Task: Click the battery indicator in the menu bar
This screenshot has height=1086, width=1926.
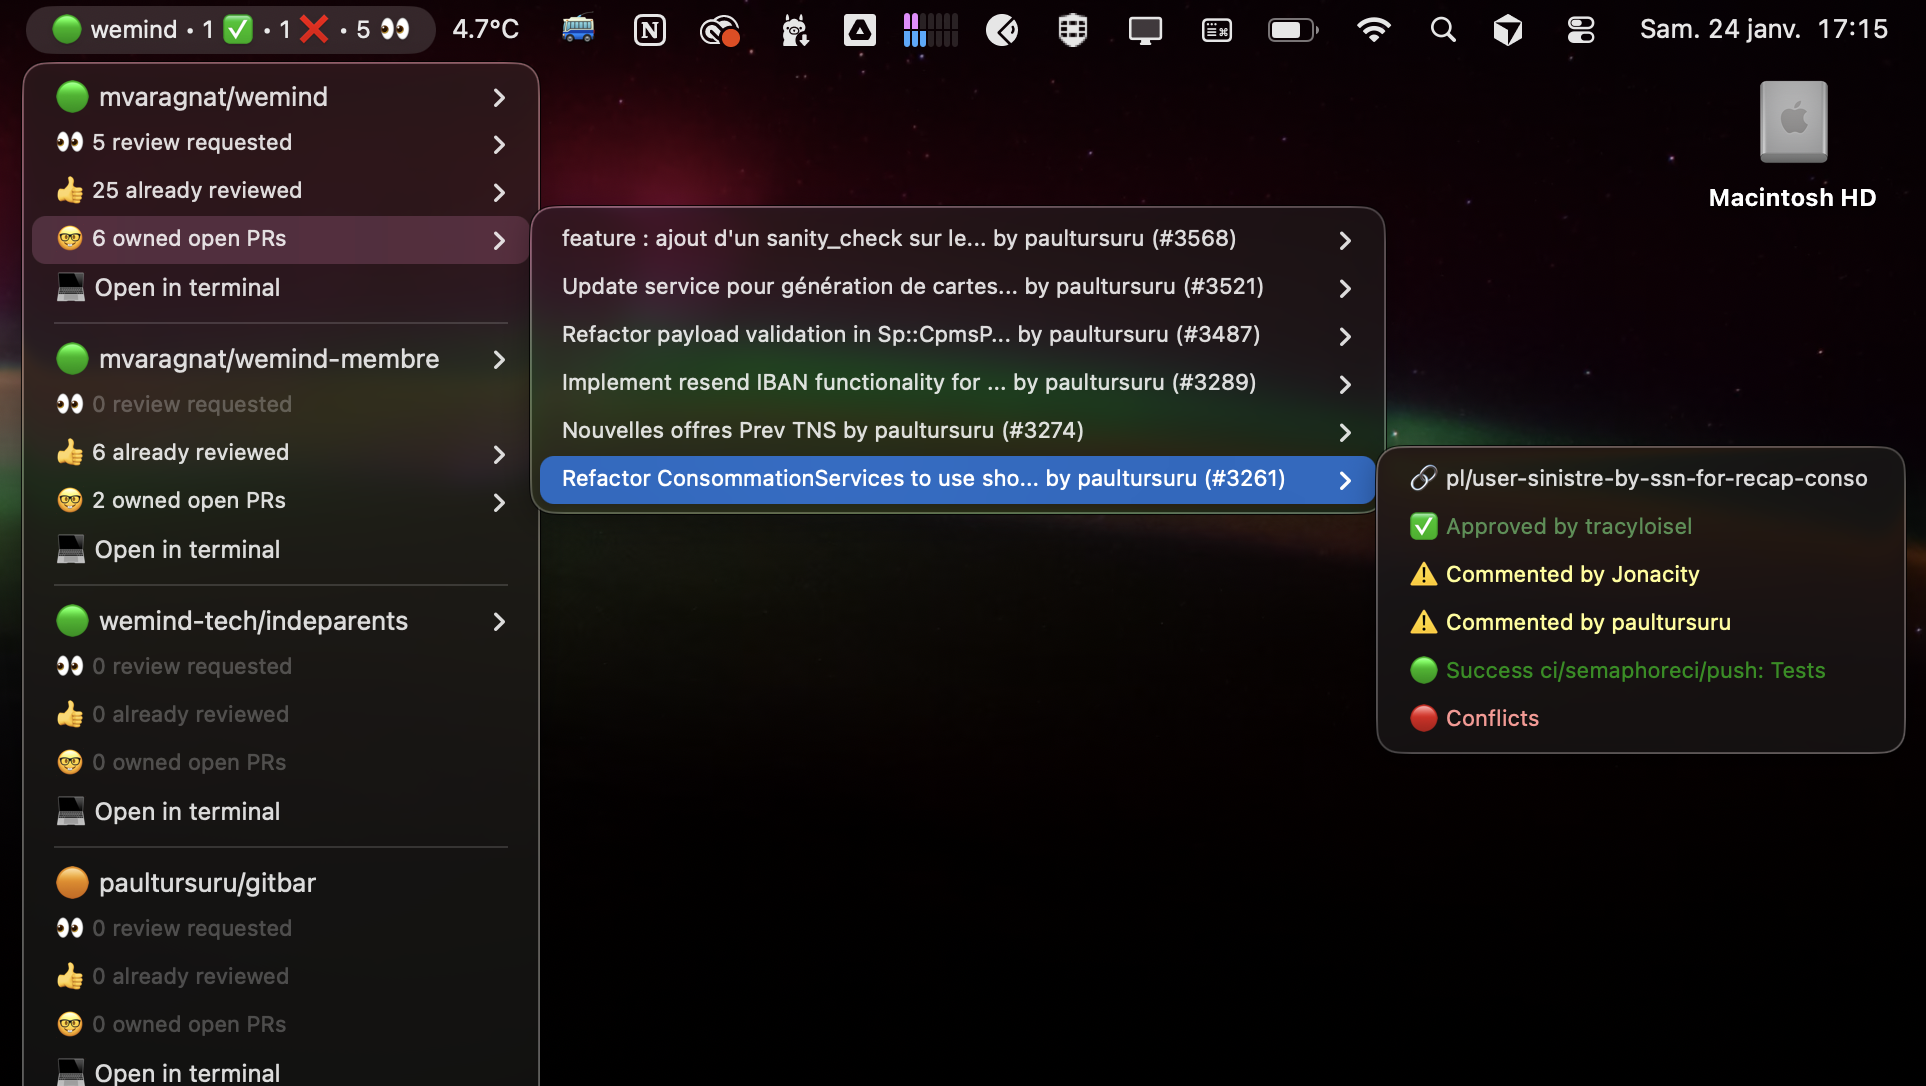Action: pos(1292,30)
